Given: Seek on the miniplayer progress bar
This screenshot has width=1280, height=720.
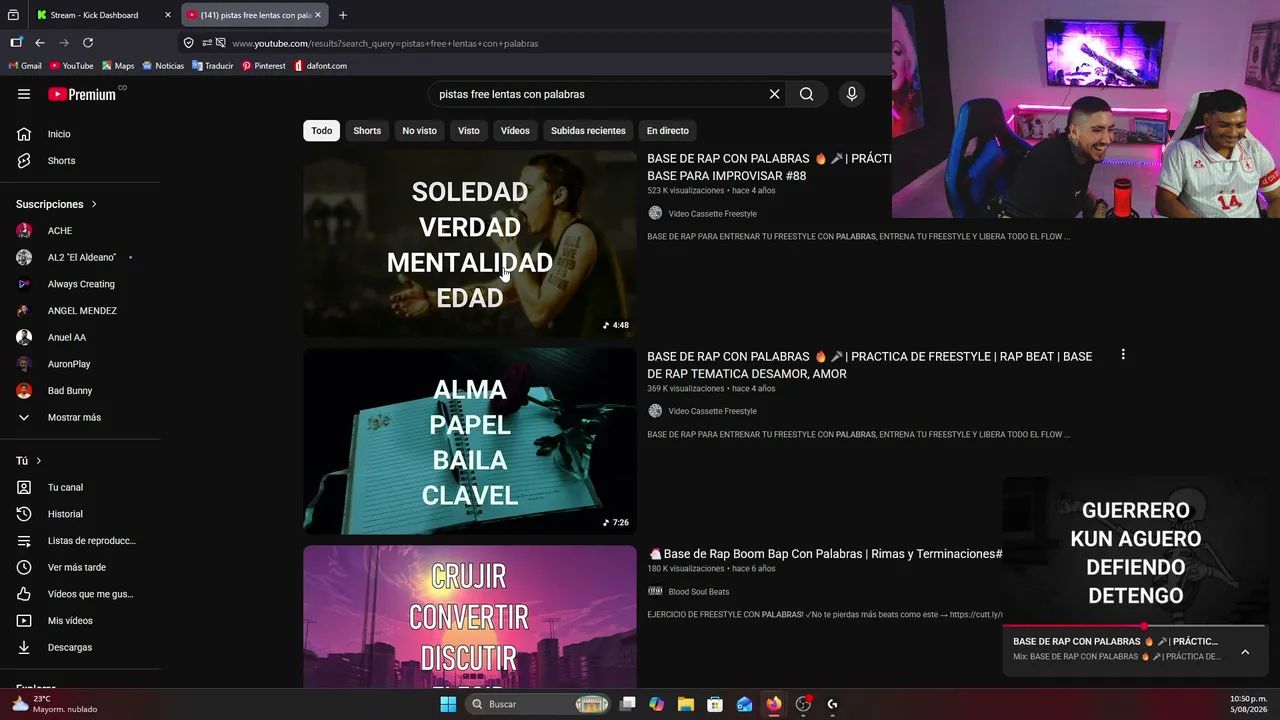Looking at the screenshot, I should 1135,627.
